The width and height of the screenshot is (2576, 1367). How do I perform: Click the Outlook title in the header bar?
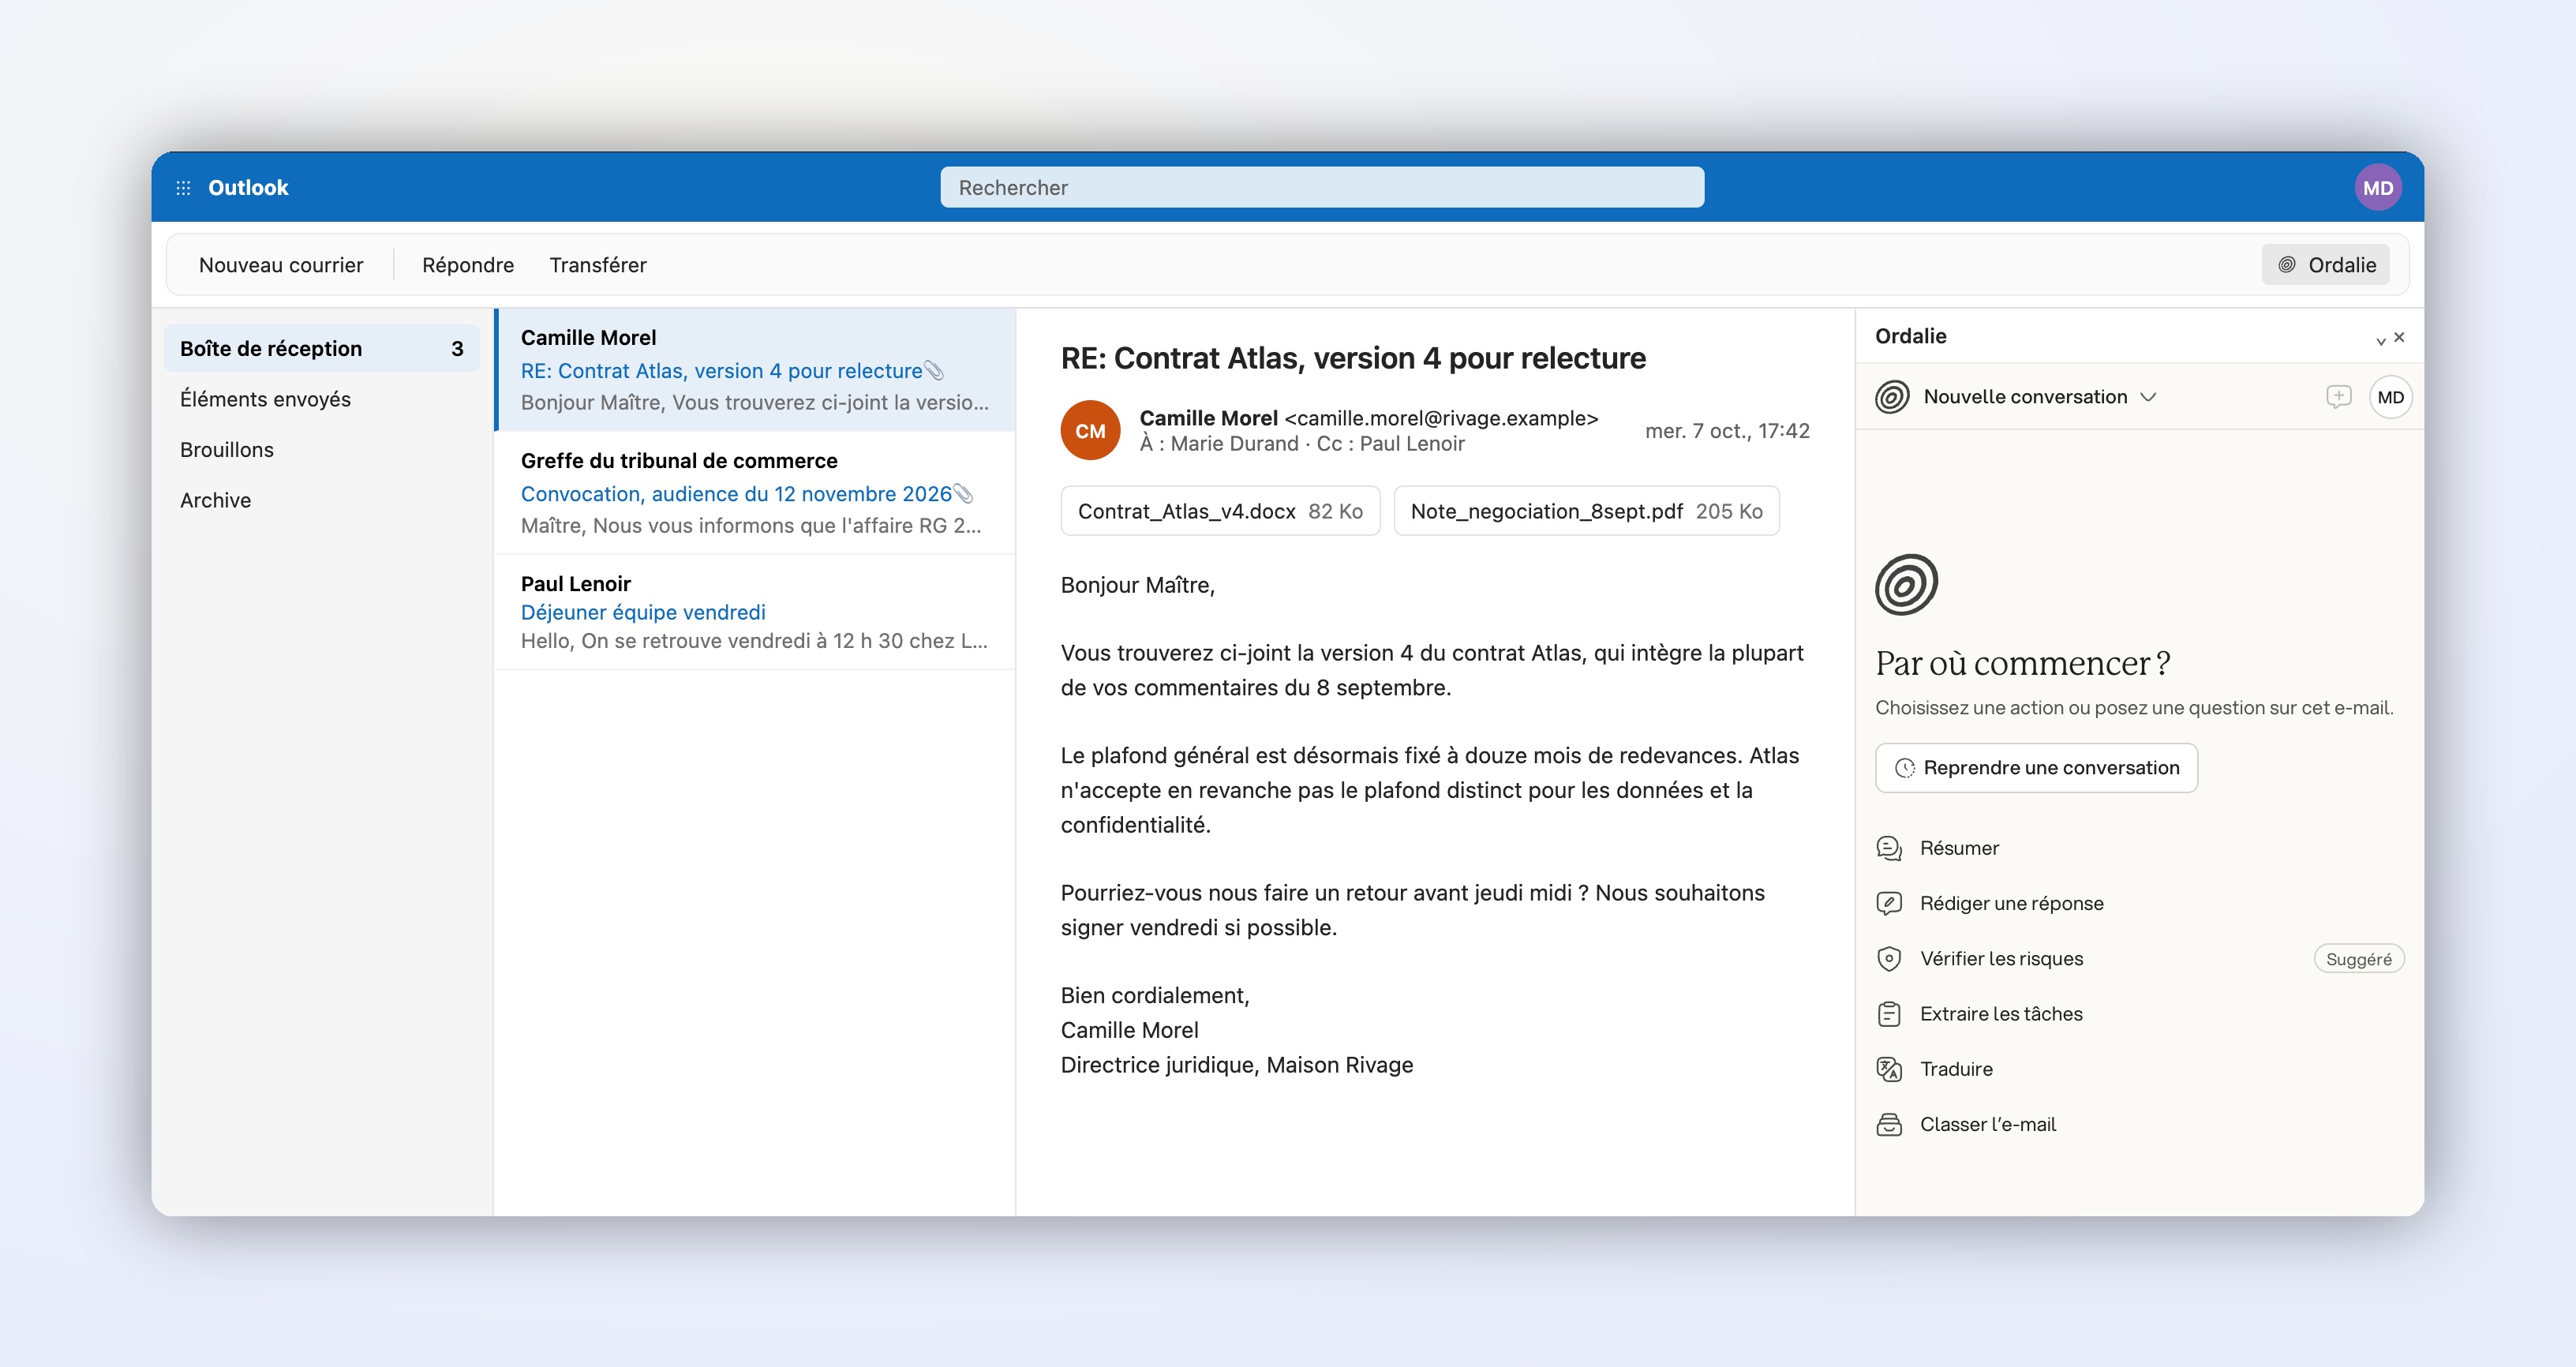coord(248,188)
